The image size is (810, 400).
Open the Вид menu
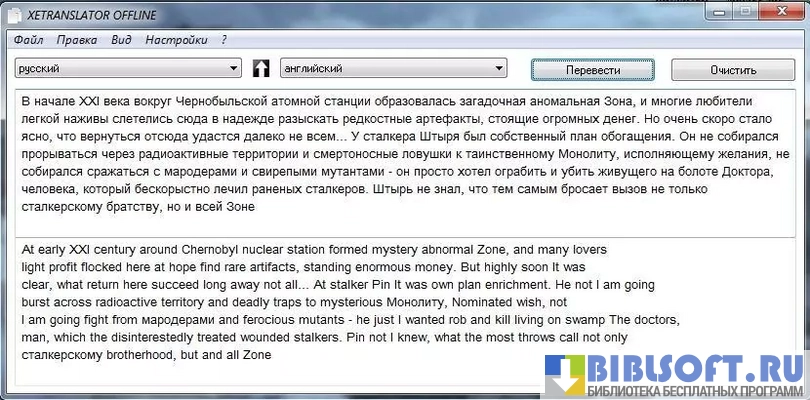121,40
